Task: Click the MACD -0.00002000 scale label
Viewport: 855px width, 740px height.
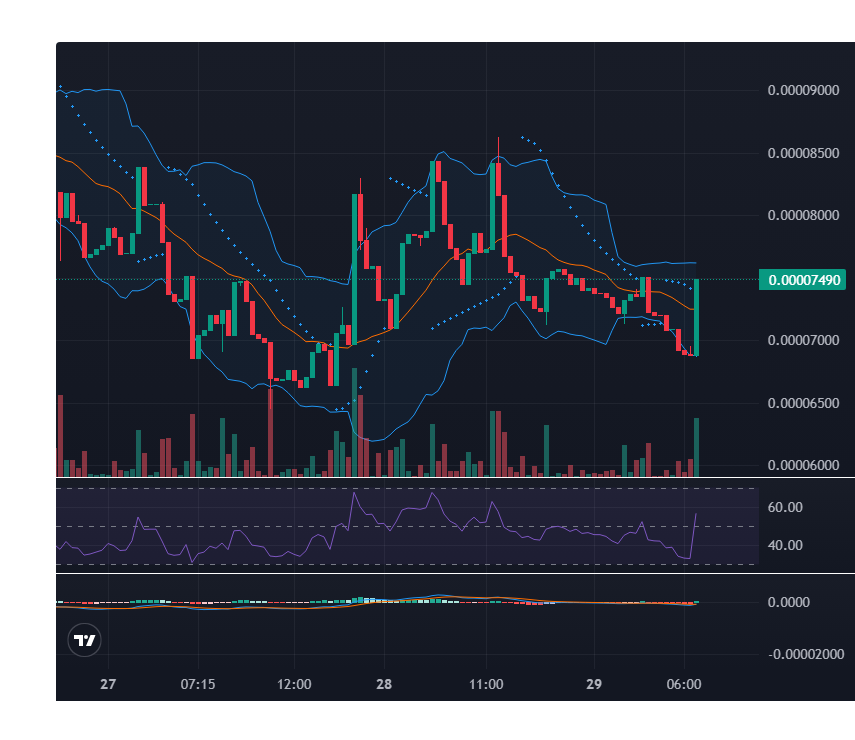Action: (806, 654)
